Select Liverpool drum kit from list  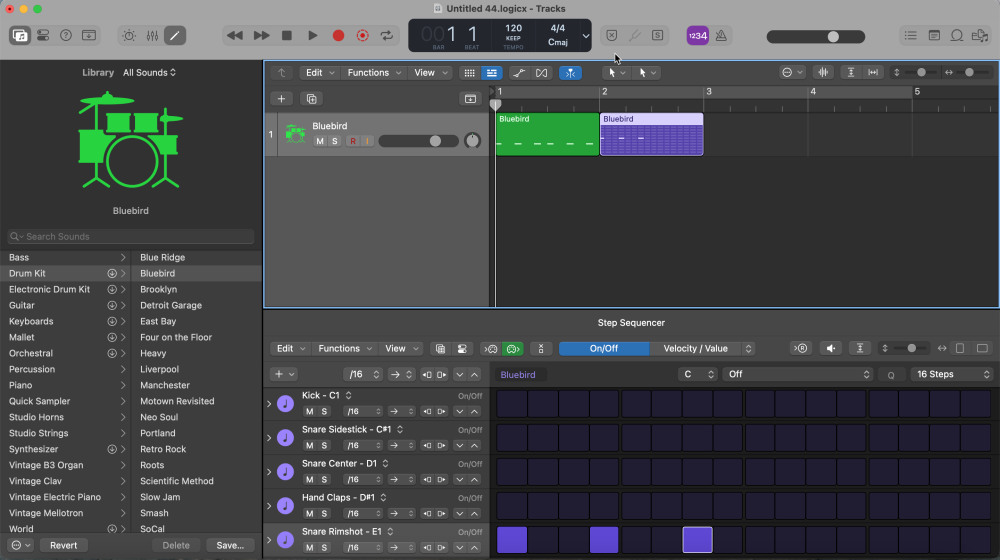[158, 369]
